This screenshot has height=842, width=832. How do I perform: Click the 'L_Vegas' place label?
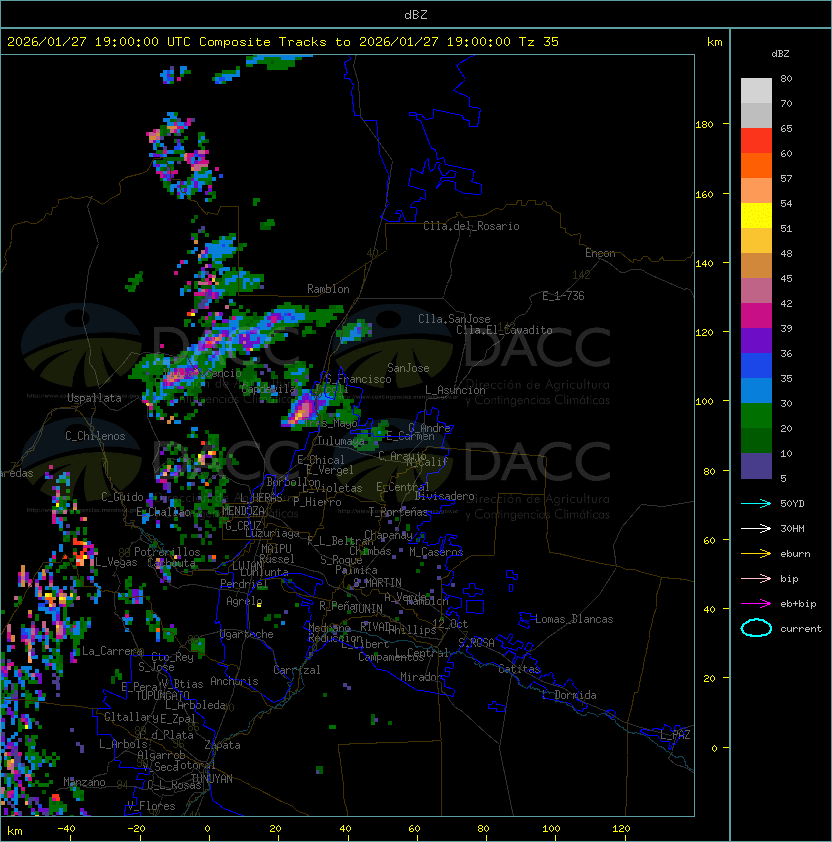[x=116, y=562]
